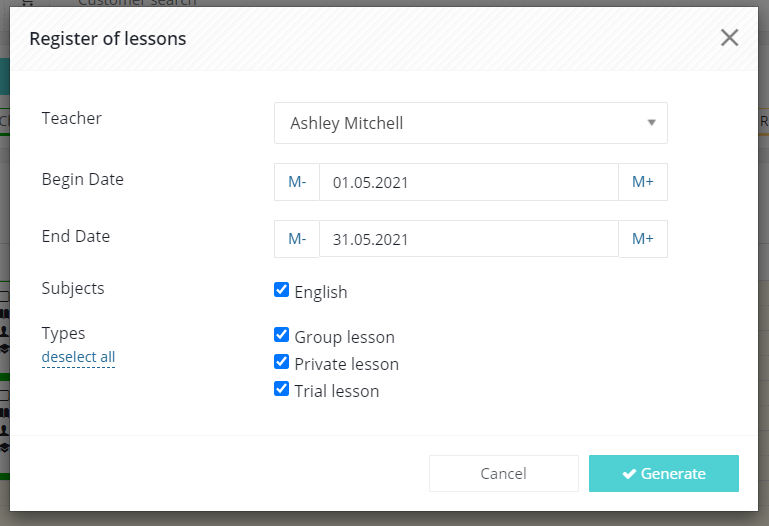
Task: Click the checkmark icon on Generate
Action: pos(629,474)
